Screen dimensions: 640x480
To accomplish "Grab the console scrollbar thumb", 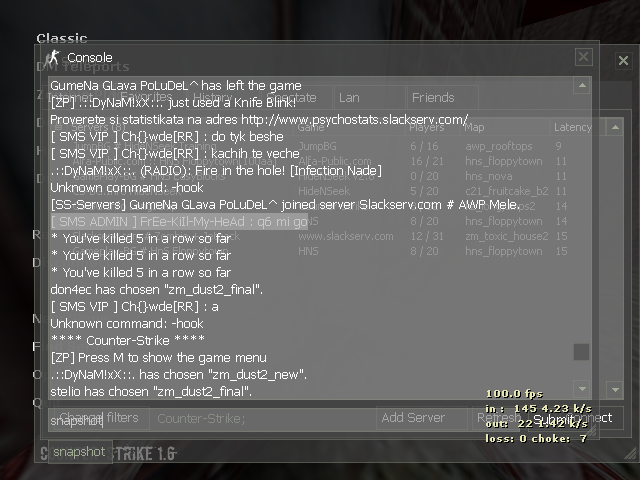I will (x=581, y=352).
